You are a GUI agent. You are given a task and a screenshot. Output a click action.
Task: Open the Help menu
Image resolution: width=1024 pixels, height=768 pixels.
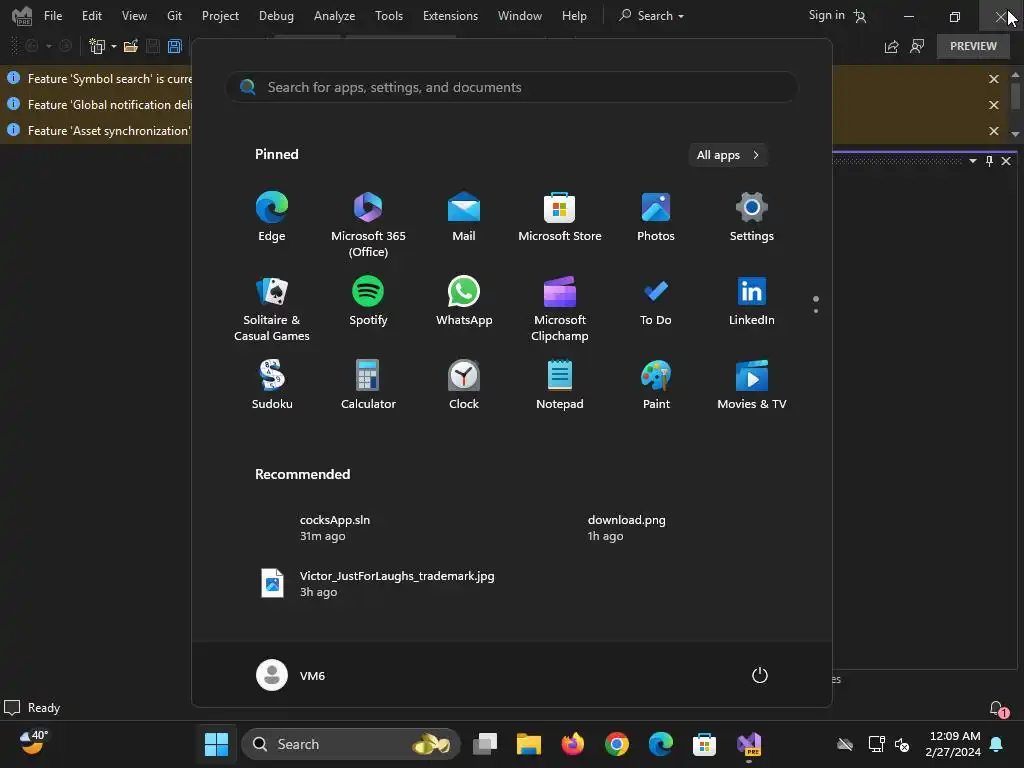(x=574, y=16)
